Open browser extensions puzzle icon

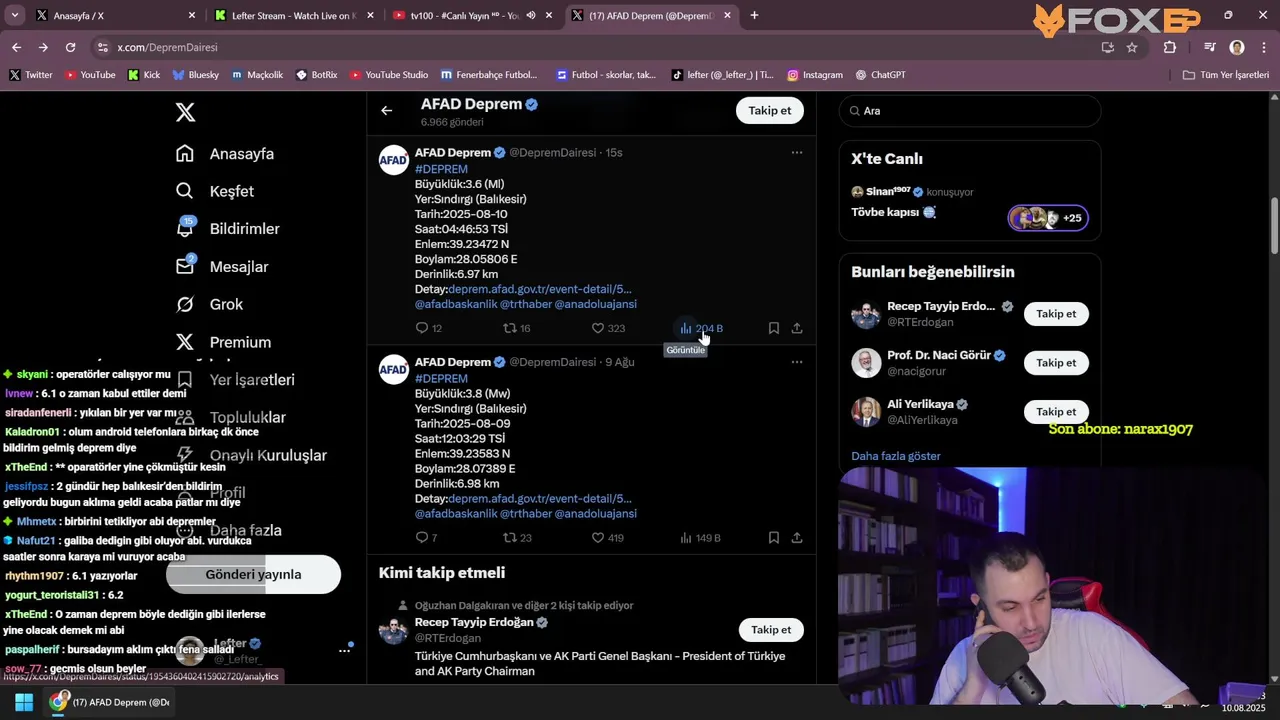(x=1170, y=47)
